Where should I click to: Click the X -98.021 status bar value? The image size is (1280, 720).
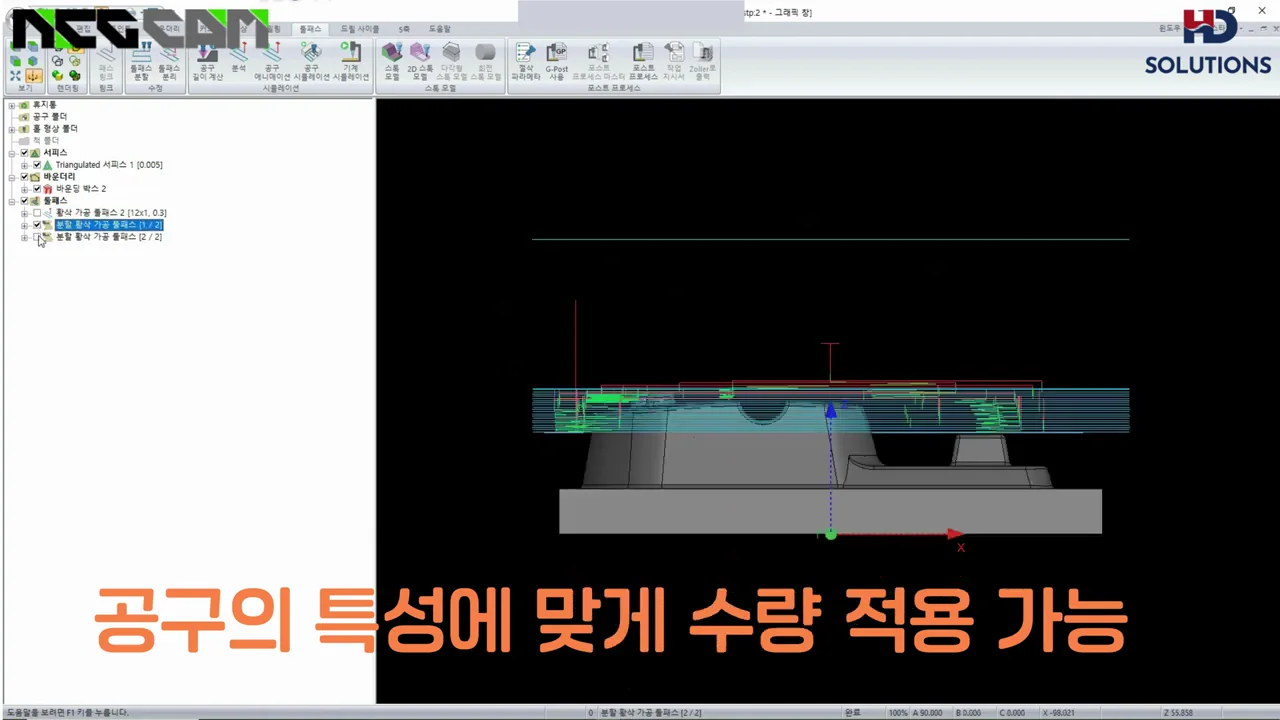[x=1059, y=713]
